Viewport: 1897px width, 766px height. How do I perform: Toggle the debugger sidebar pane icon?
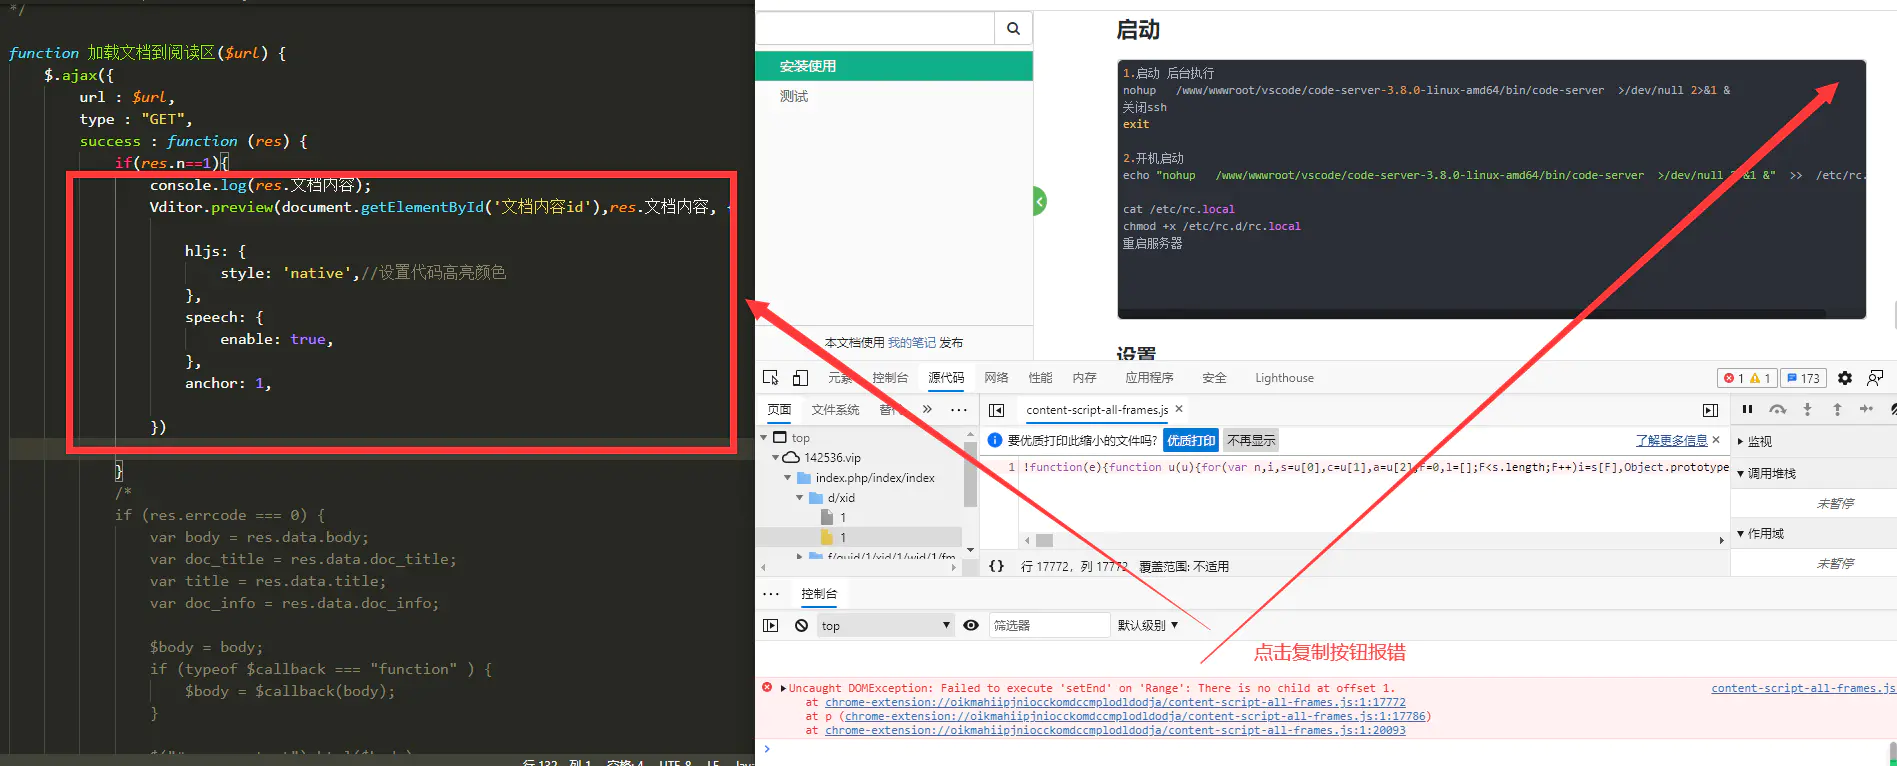pyautogui.click(x=1710, y=410)
